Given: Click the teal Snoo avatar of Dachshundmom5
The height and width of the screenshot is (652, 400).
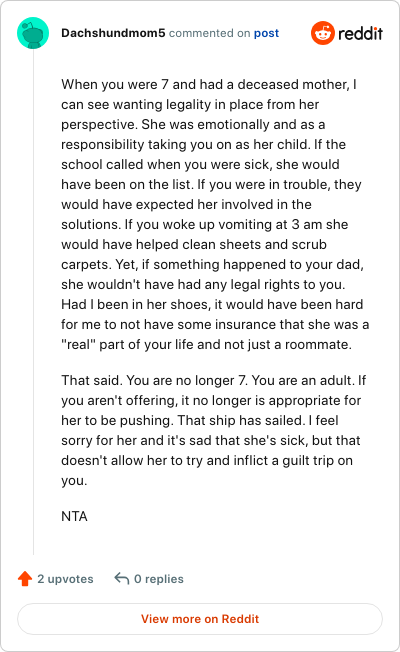Looking at the screenshot, I should [33, 33].
